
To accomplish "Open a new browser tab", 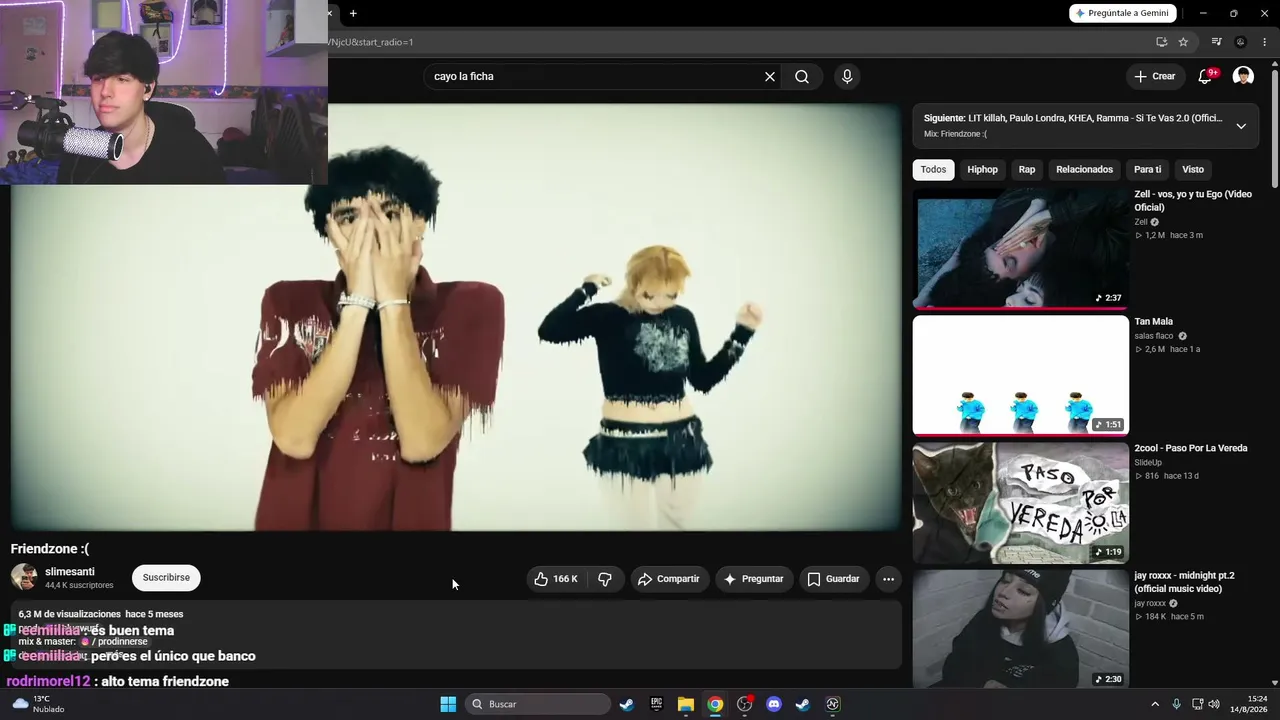I will pos(353,13).
